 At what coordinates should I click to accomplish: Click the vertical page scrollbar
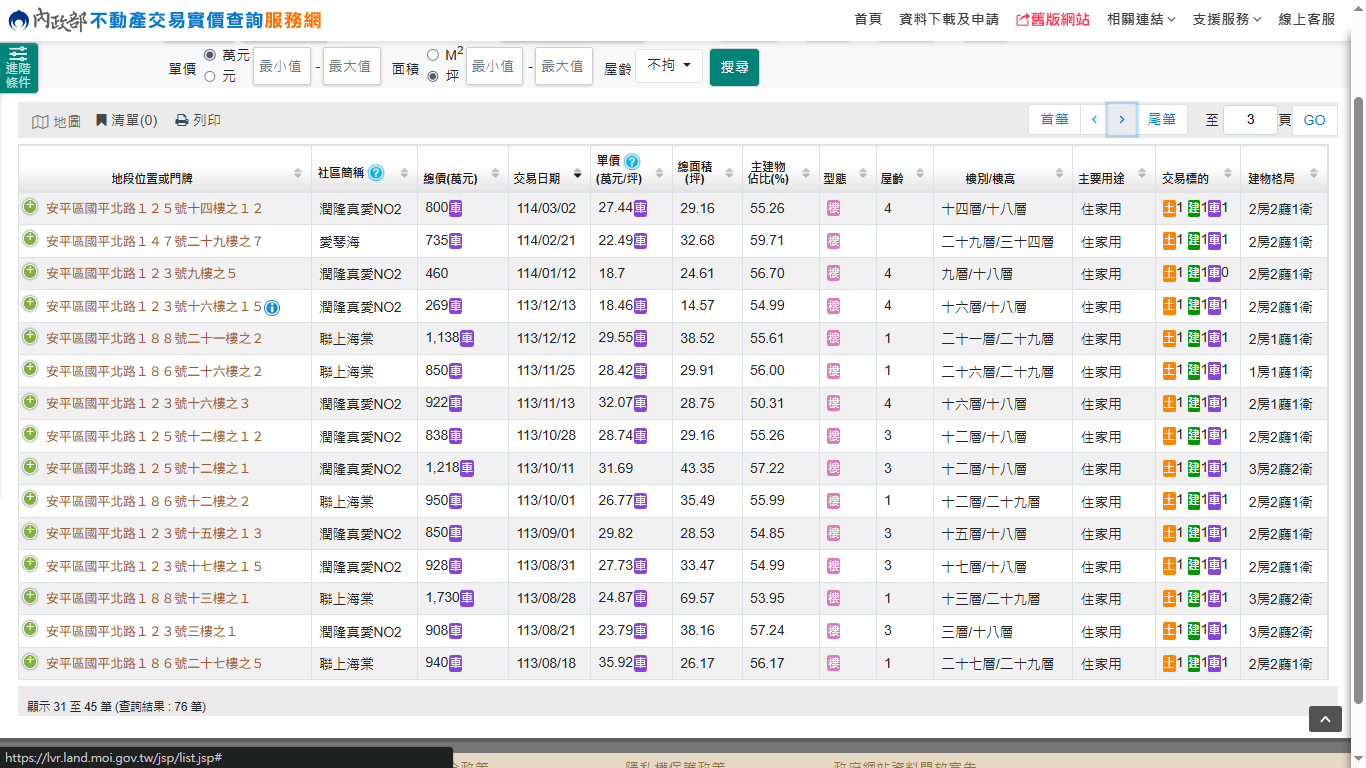(x=1357, y=400)
